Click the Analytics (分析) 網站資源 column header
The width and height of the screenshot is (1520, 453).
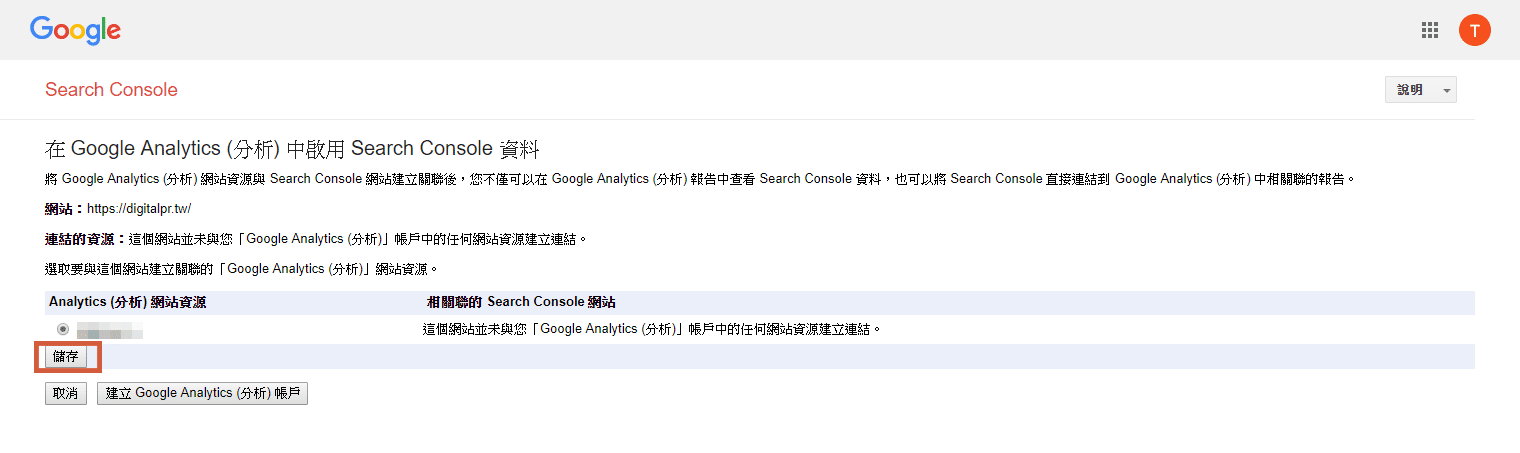click(127, 302)
